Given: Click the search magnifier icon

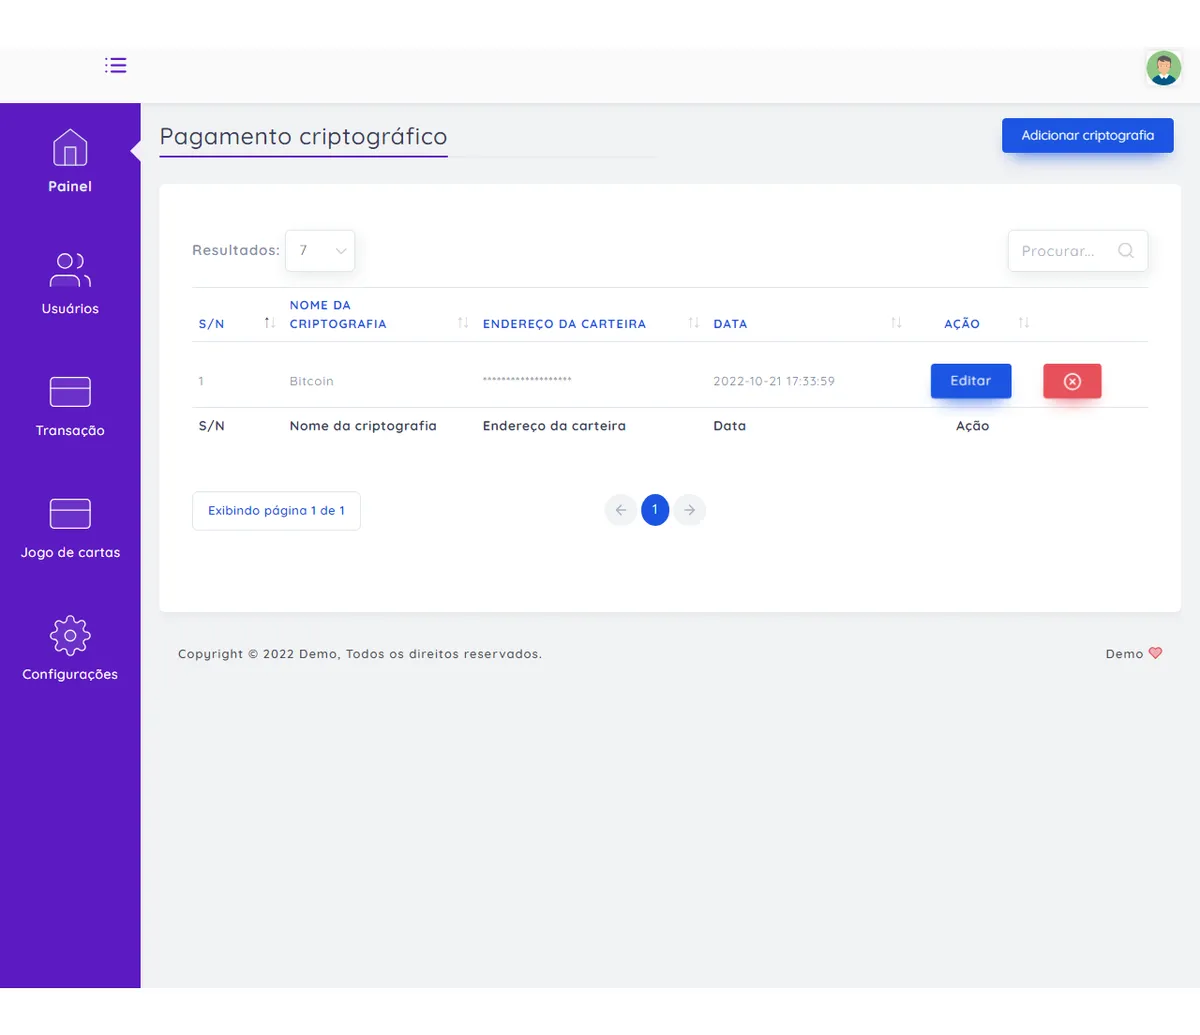Looking at the screenshot, I should [x=1126, y=251].
